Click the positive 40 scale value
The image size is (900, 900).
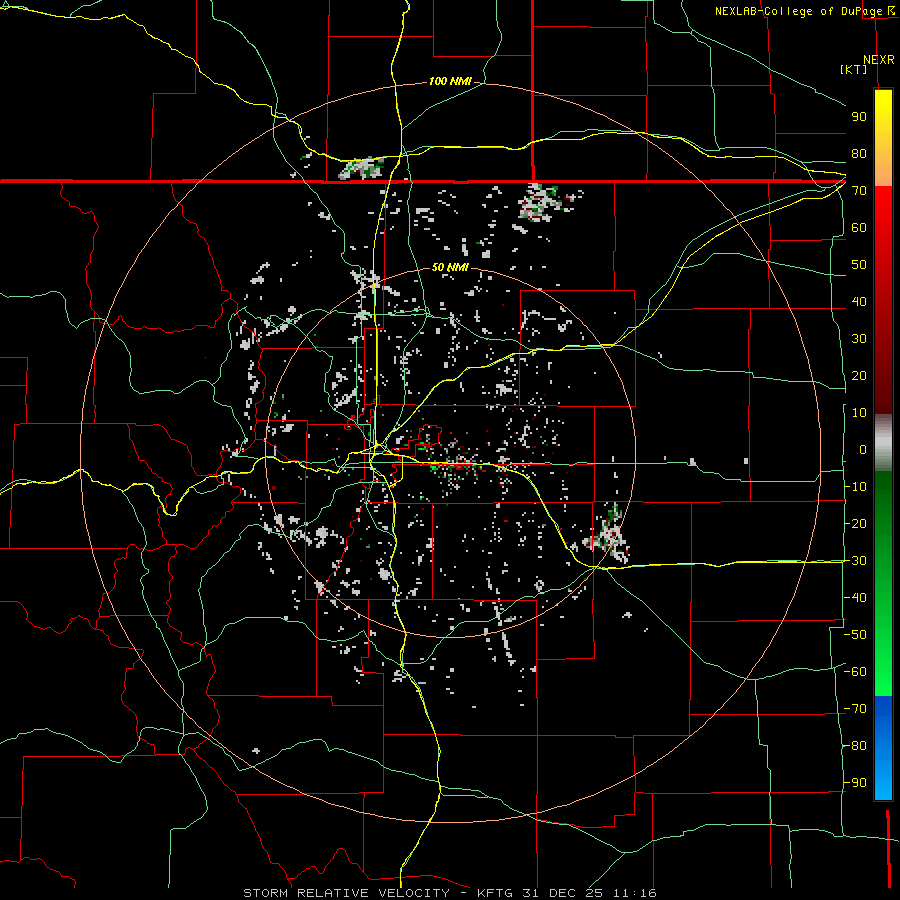(859, 301)
